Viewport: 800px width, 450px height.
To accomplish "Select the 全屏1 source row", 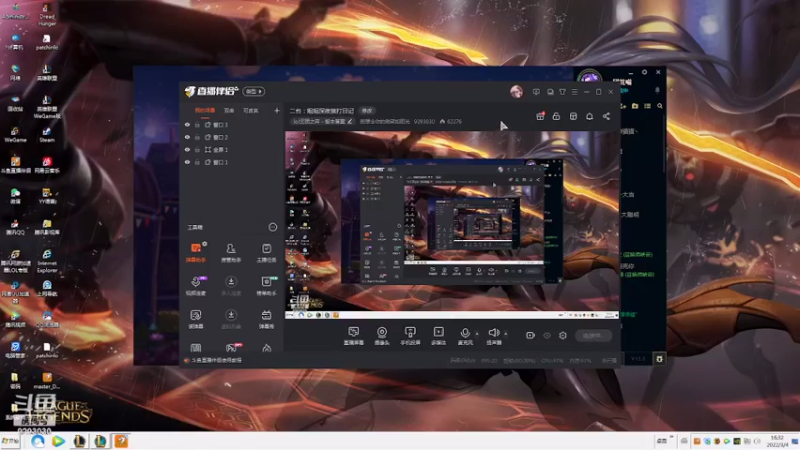I will 232,149.
